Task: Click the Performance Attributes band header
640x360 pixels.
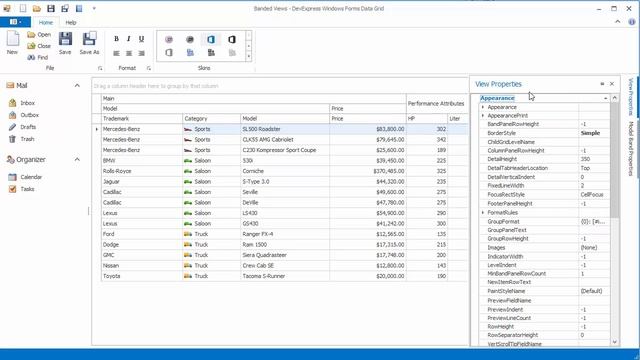Action: coord(437,104)
